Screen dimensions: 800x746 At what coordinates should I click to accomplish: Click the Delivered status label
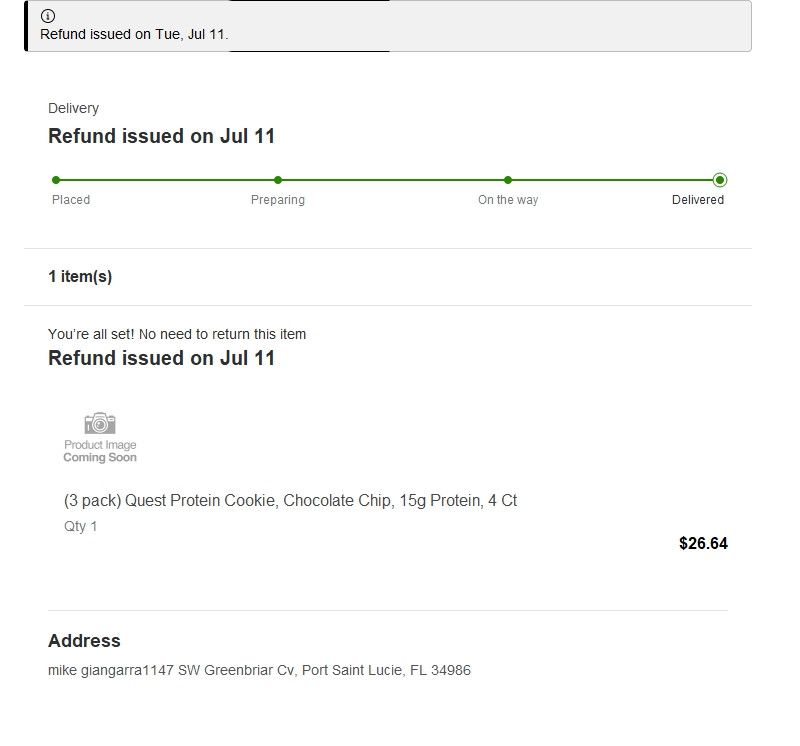[698, 200]
